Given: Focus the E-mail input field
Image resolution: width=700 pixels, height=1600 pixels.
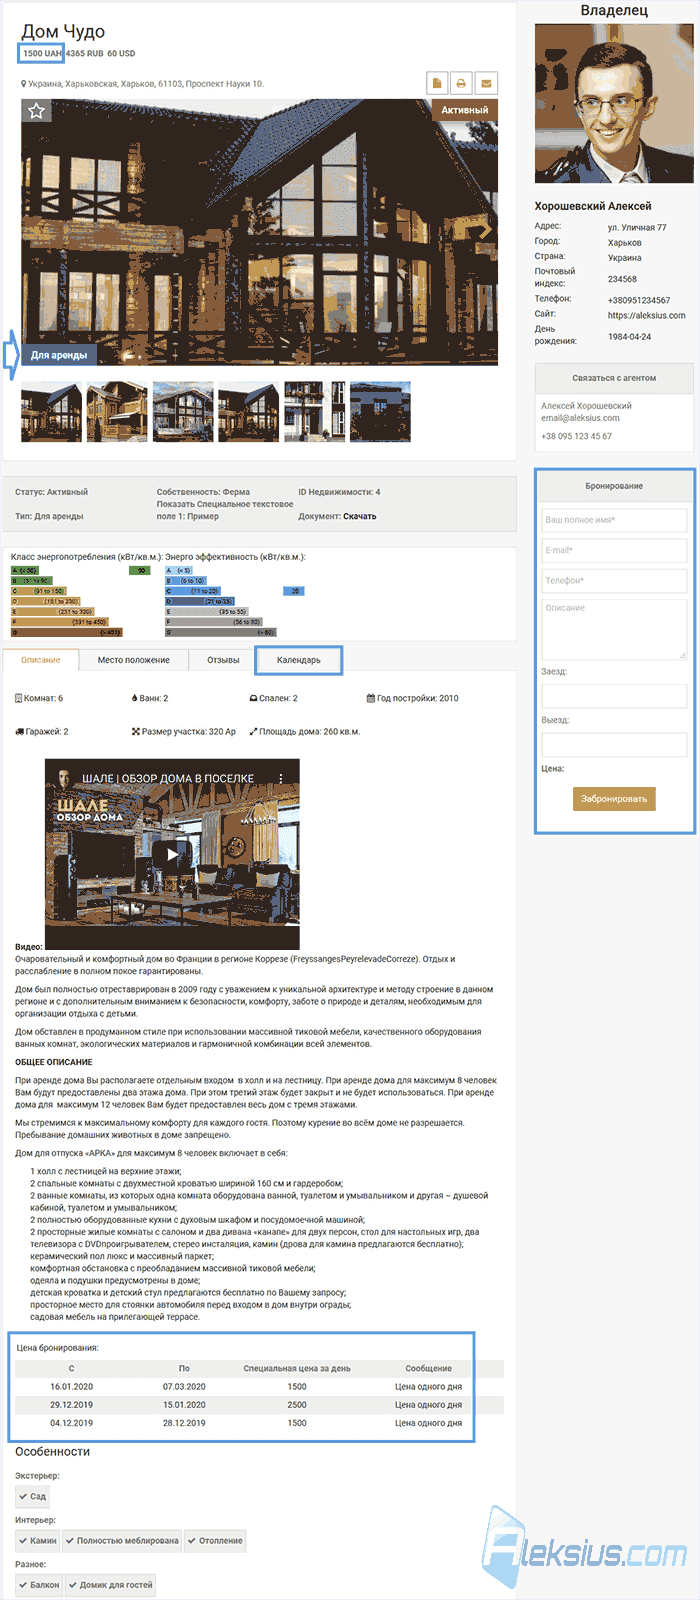Looking at the screenshot, I should coord(614,550).
